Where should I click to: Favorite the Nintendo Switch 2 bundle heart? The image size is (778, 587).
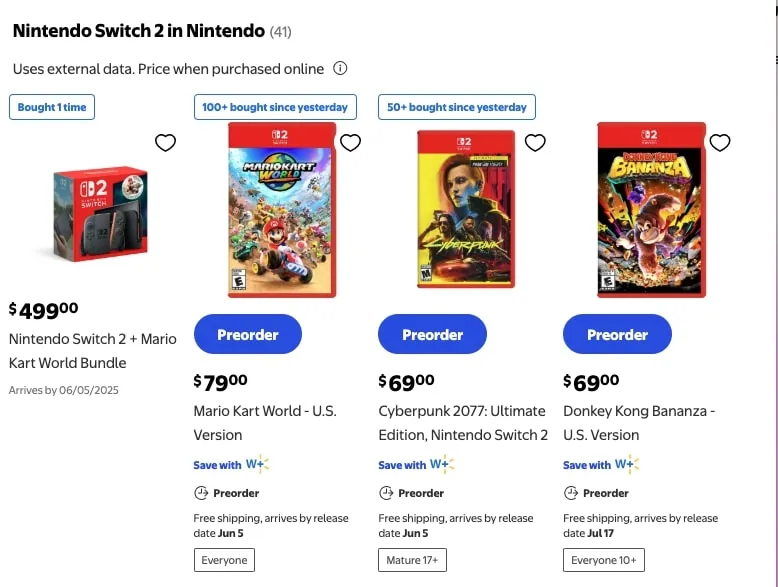point(166,143)
